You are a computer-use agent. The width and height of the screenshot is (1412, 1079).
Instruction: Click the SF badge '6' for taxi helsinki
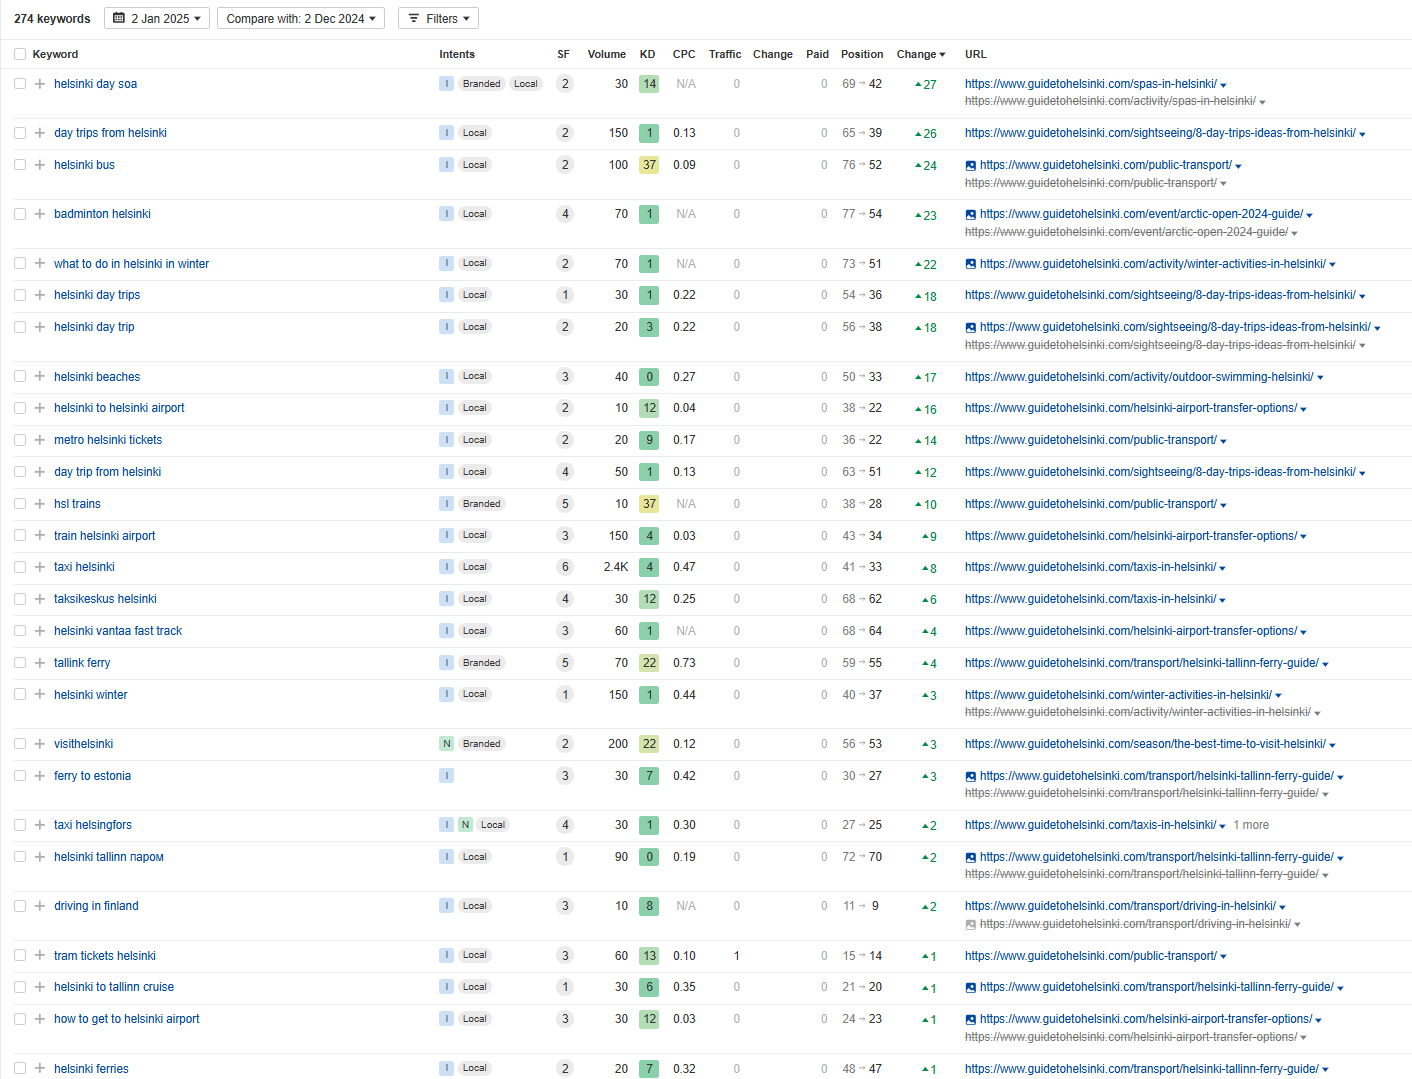565,567
